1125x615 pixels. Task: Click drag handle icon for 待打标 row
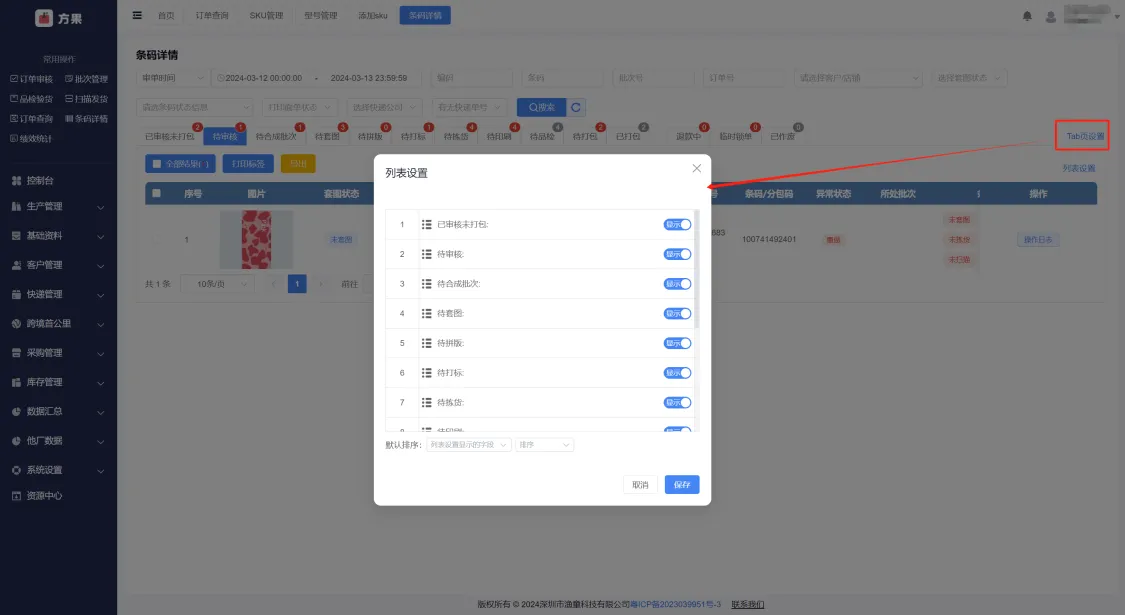tap(426, 372)
